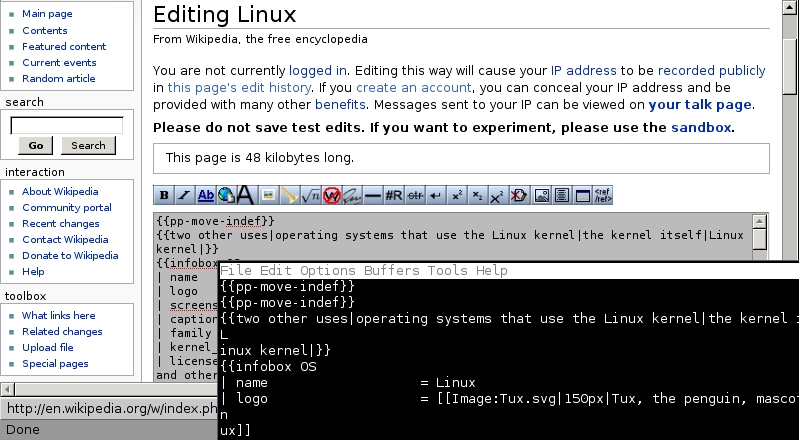Open the sandbox link
The height and width of the screenshot is (440, 799).
(700, 128)
